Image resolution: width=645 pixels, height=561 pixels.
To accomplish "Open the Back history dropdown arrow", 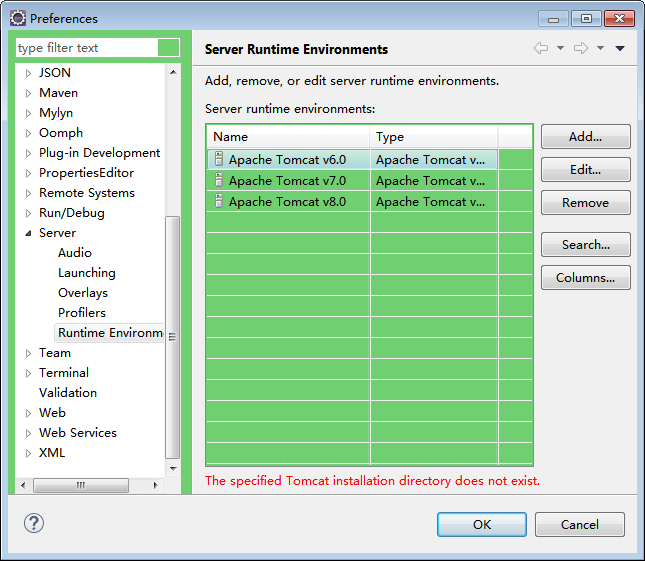I will click(560, 48).
